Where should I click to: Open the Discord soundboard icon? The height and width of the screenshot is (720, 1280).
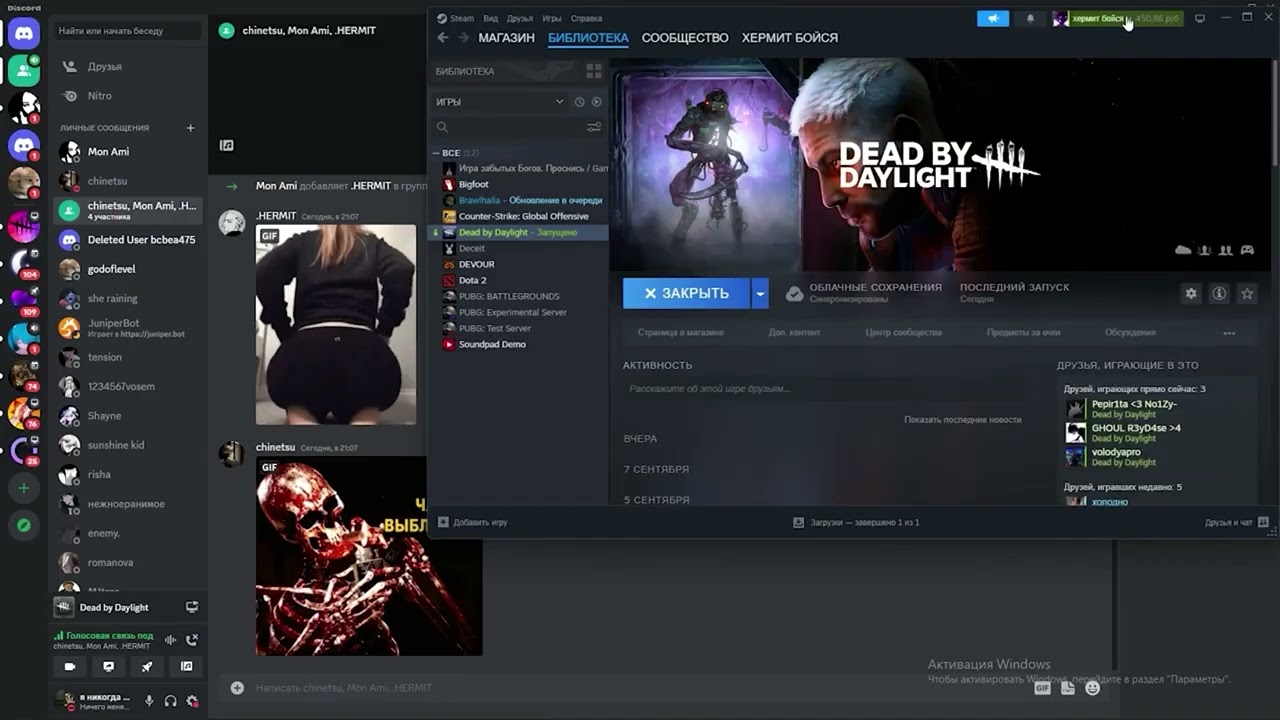187,666
